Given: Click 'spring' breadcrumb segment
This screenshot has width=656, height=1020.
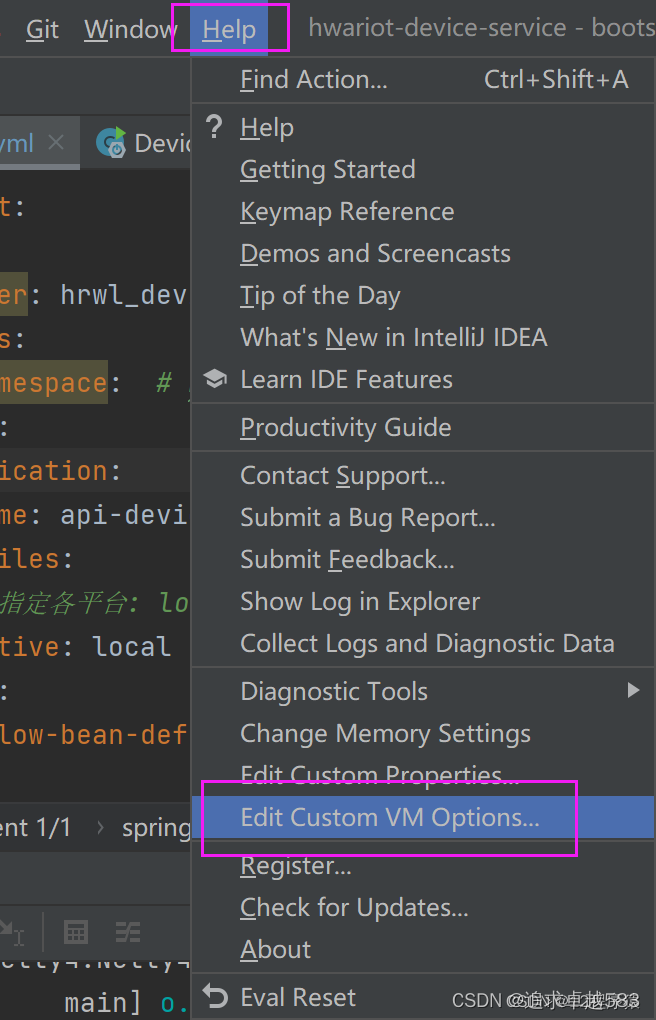Looking at the screenshot, I should (x=156, y=827).
